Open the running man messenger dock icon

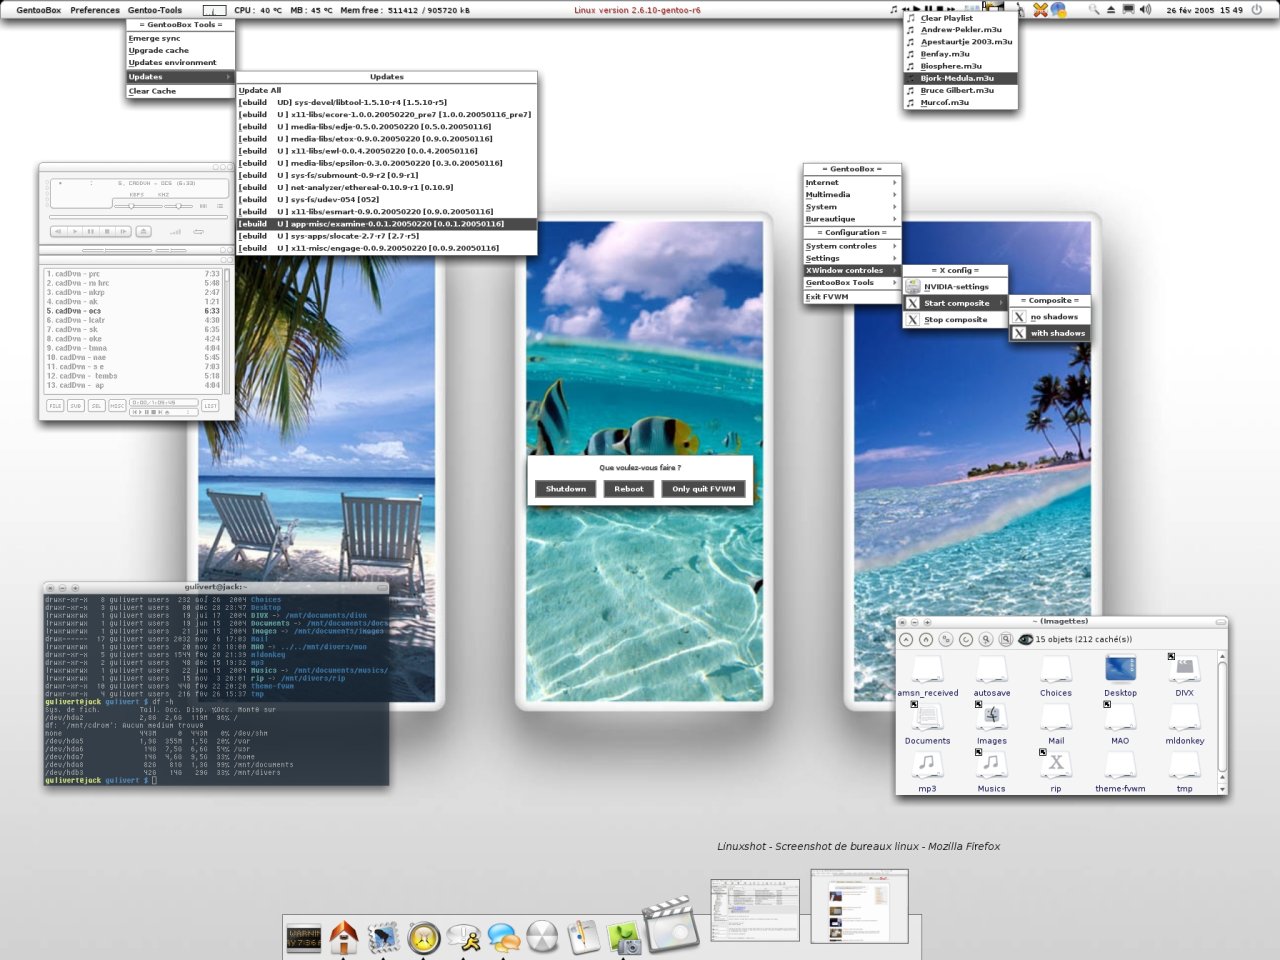coord(464,937)
